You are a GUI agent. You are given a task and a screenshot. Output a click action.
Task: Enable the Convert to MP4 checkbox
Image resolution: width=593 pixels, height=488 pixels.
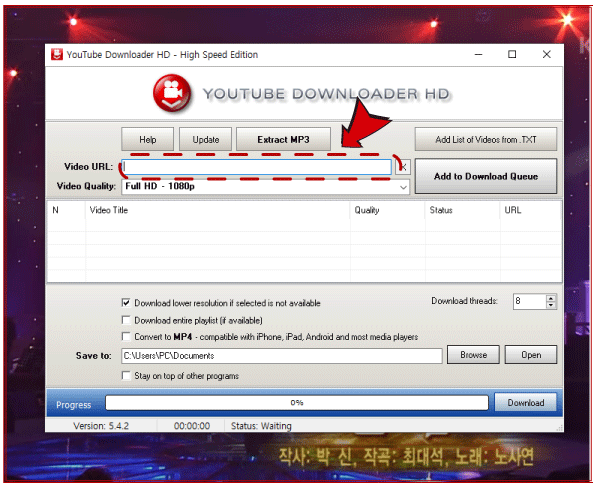point(126,336)
